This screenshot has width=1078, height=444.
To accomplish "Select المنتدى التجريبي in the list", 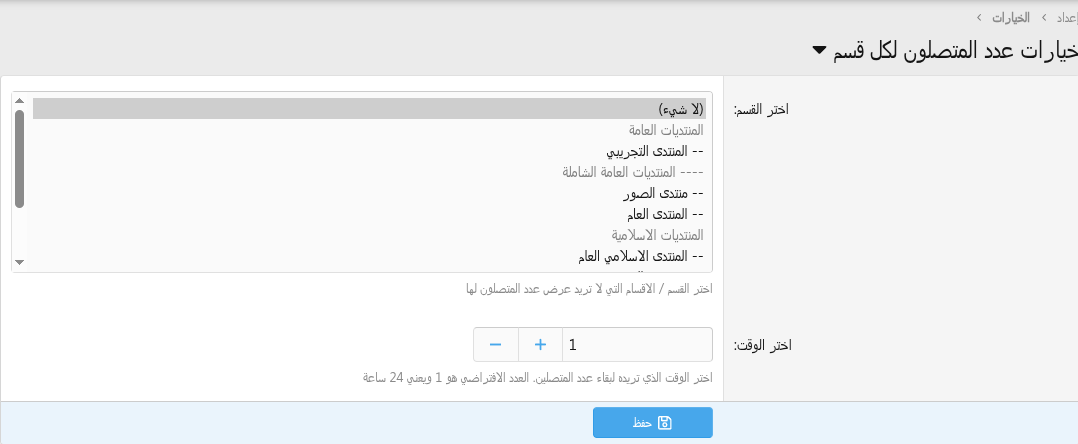I will [x=655, y=151].
